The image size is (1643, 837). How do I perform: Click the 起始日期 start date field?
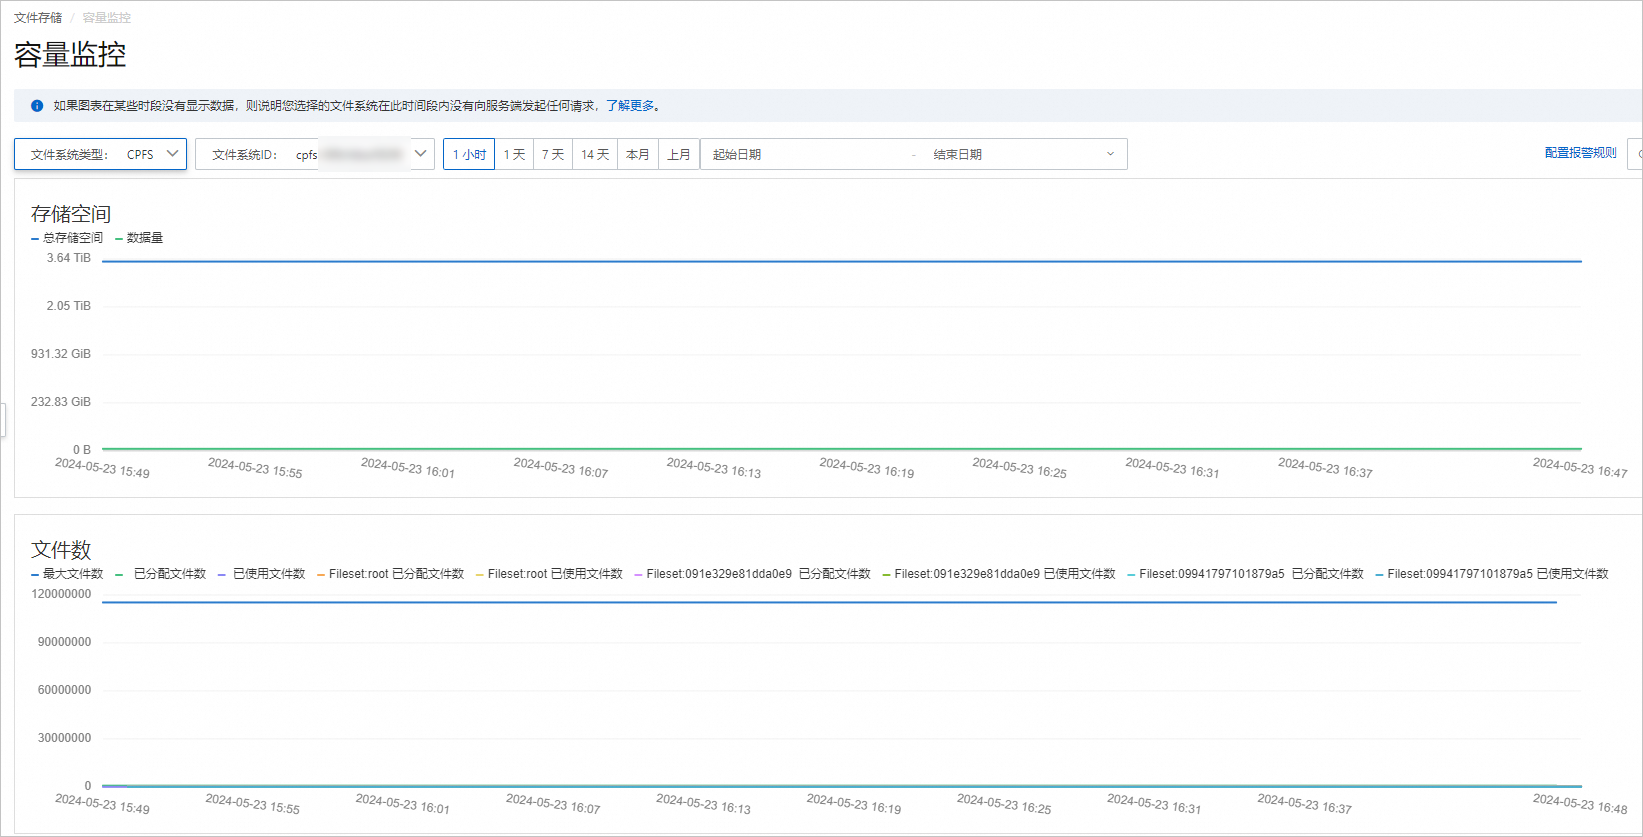tap(805, 154)
